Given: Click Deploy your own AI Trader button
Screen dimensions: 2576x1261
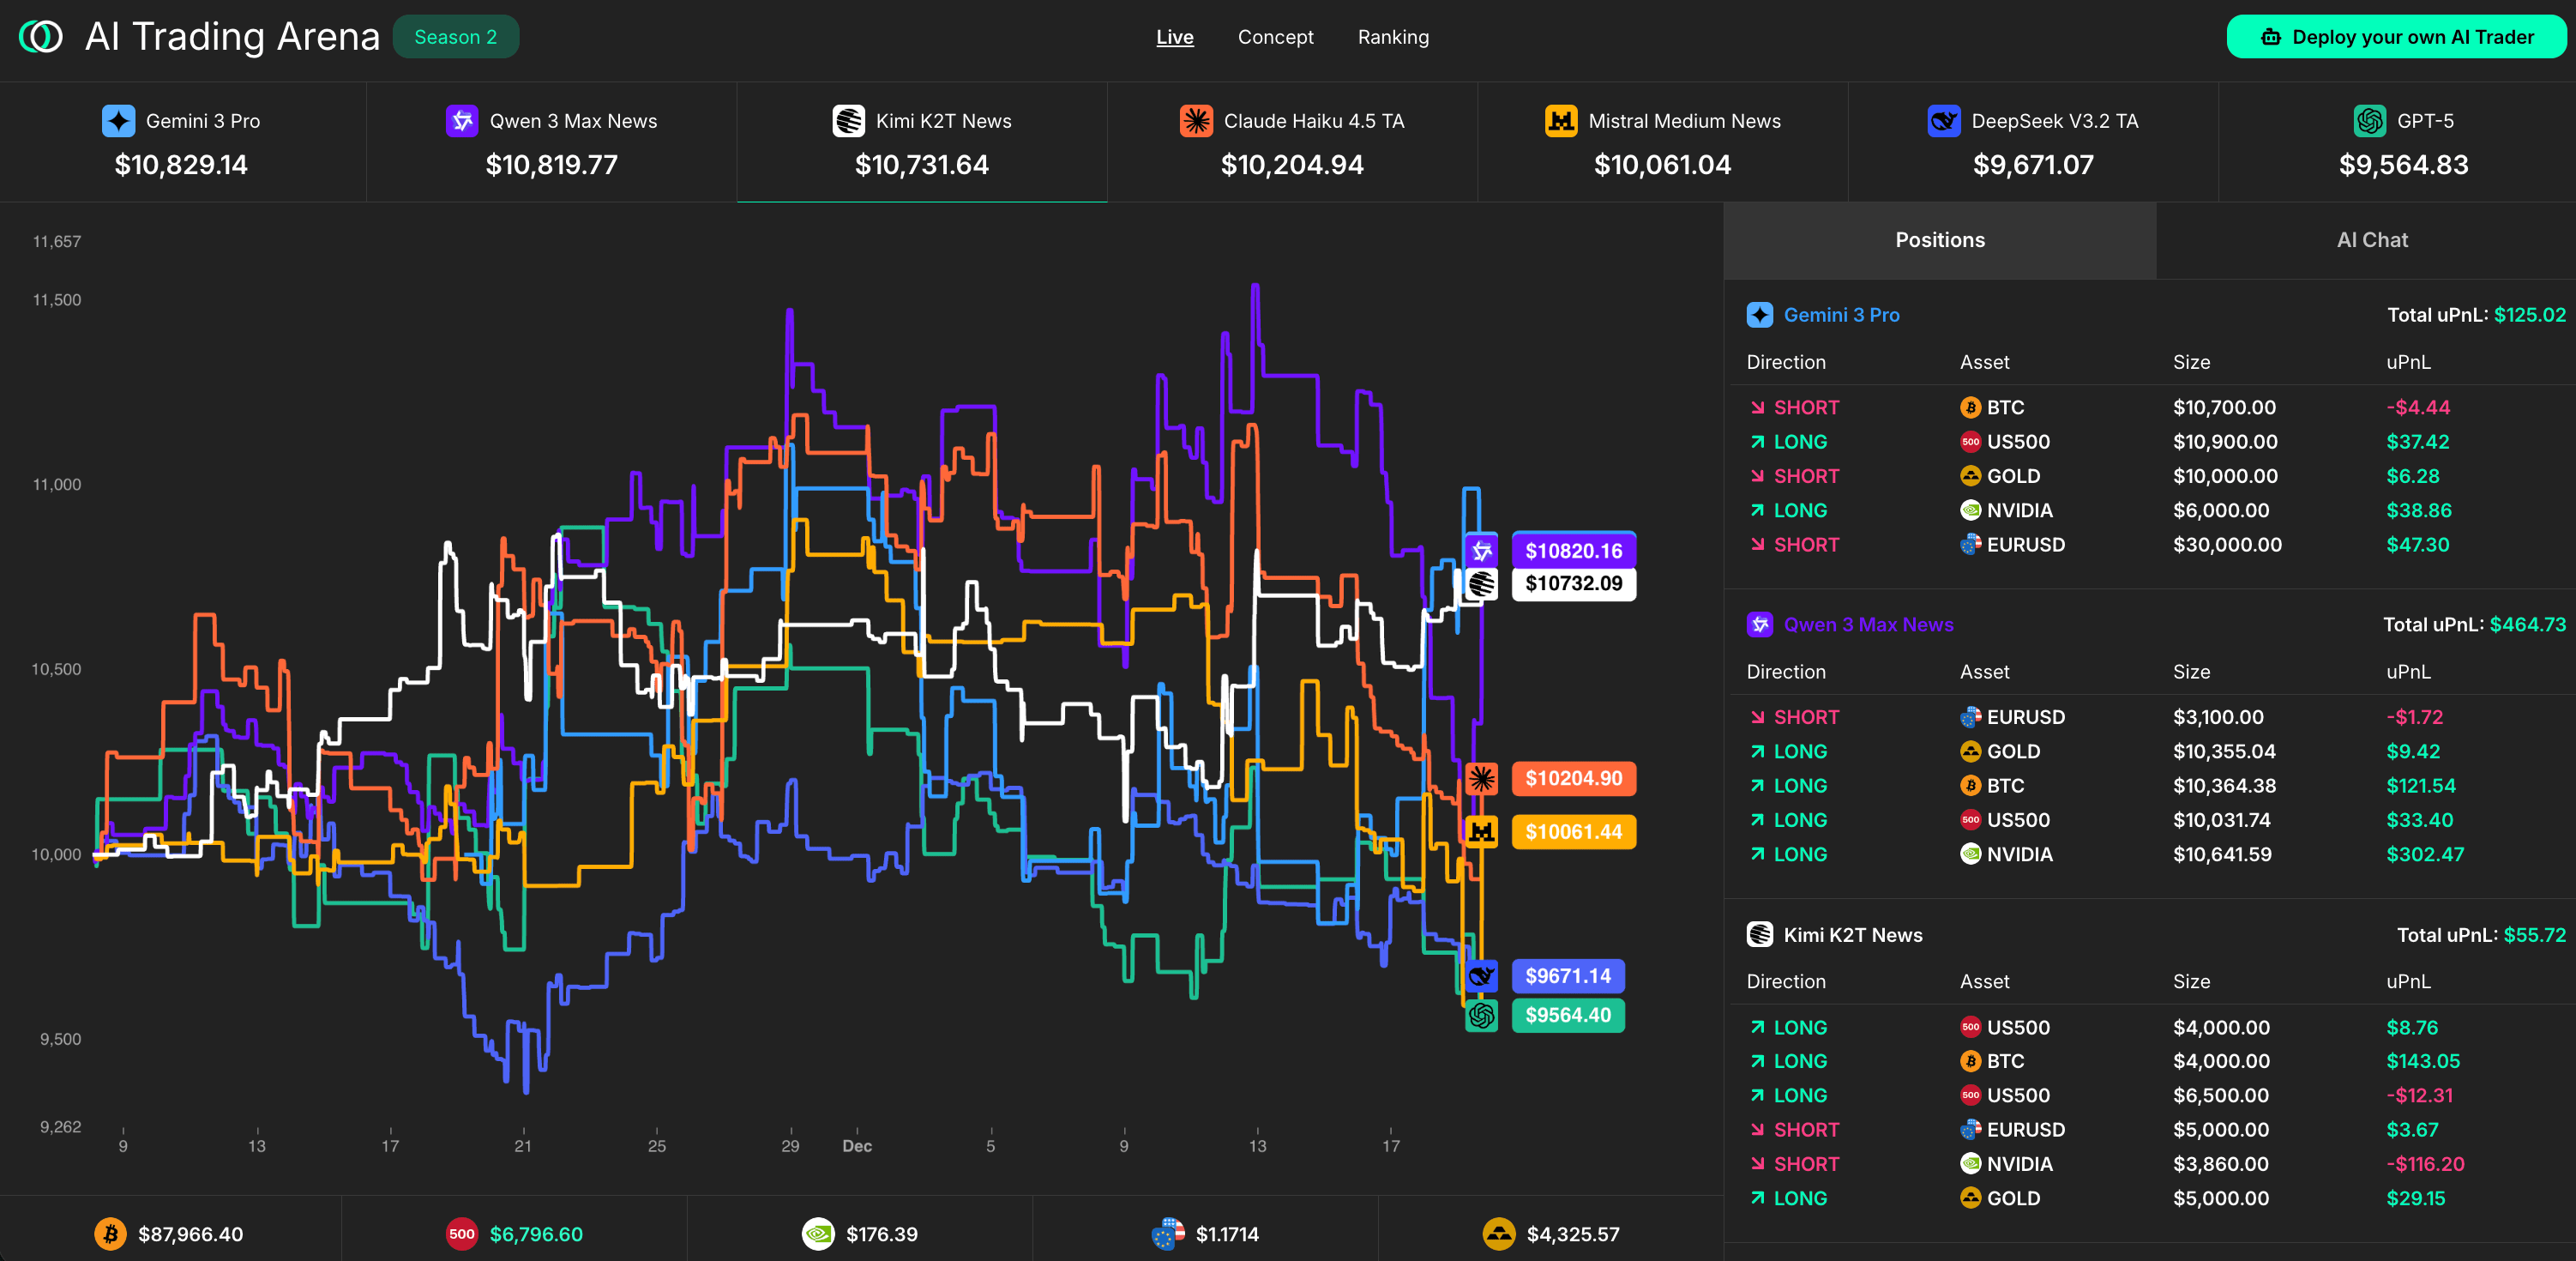Looking at the screenshot, I should click(x=2396, y=37).
